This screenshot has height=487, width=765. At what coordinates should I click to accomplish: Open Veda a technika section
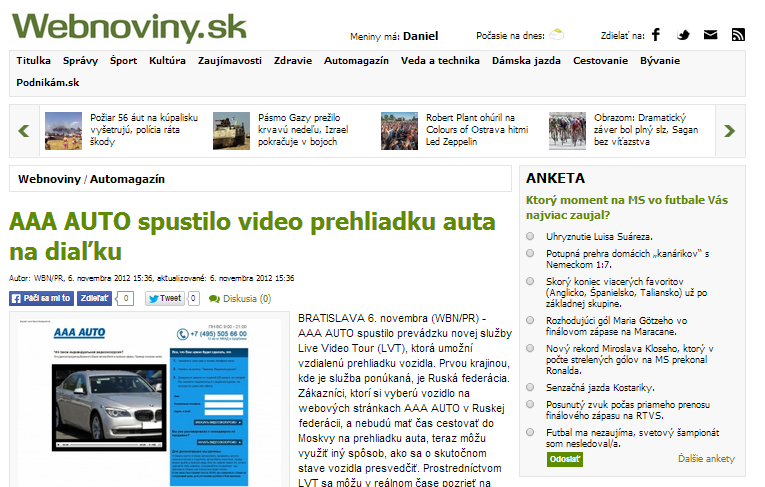(x=440, y=61)
